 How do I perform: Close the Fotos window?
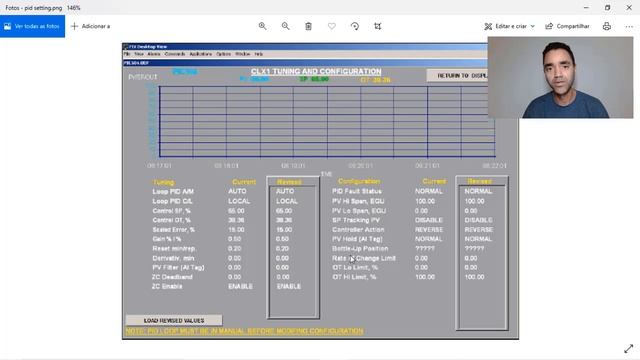point(629,7)
